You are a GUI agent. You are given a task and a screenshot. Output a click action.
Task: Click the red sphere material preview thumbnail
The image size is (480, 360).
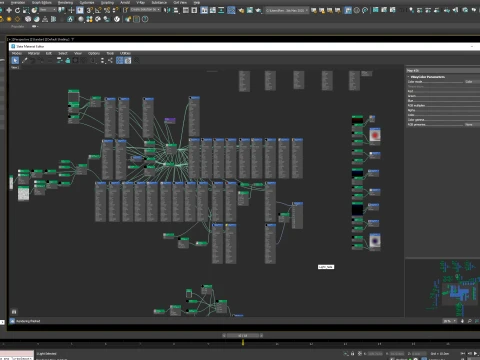click(375, 136)
